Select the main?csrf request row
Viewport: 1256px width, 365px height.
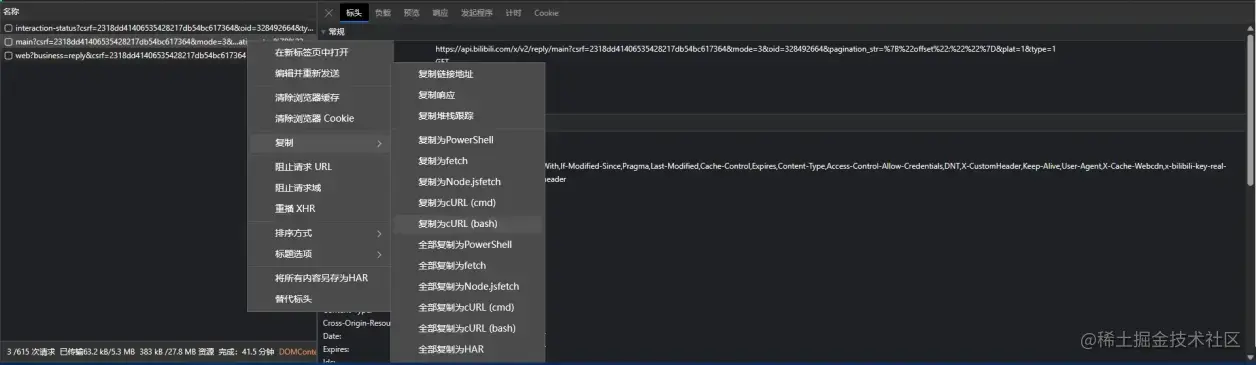click(124, 42)
